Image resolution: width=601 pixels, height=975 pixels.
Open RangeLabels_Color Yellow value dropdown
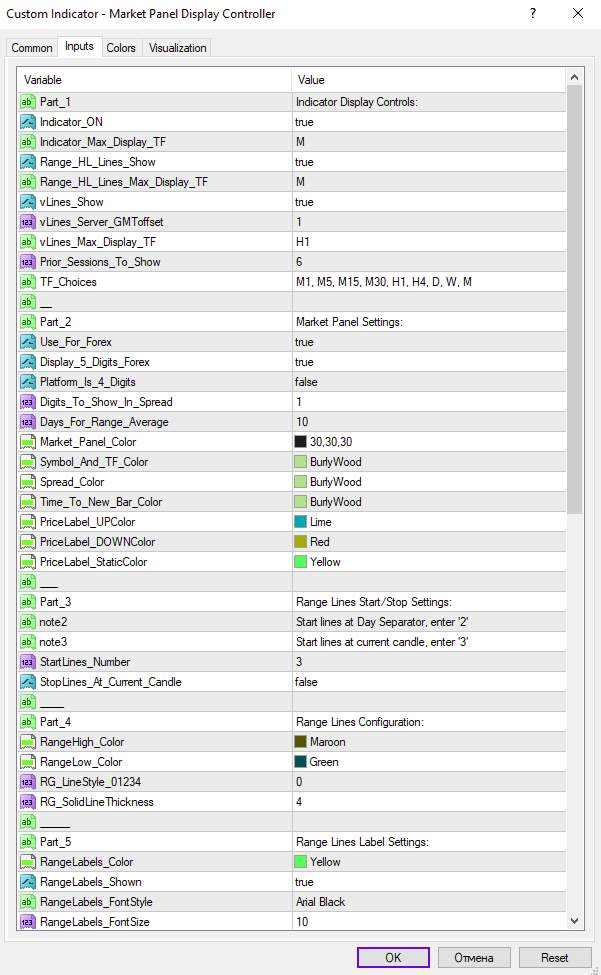pos(429,862)
